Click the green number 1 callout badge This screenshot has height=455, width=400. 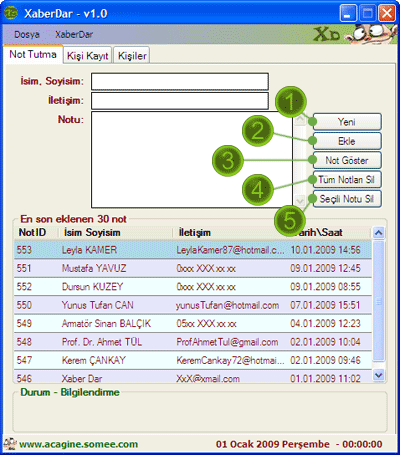[291, 102]
